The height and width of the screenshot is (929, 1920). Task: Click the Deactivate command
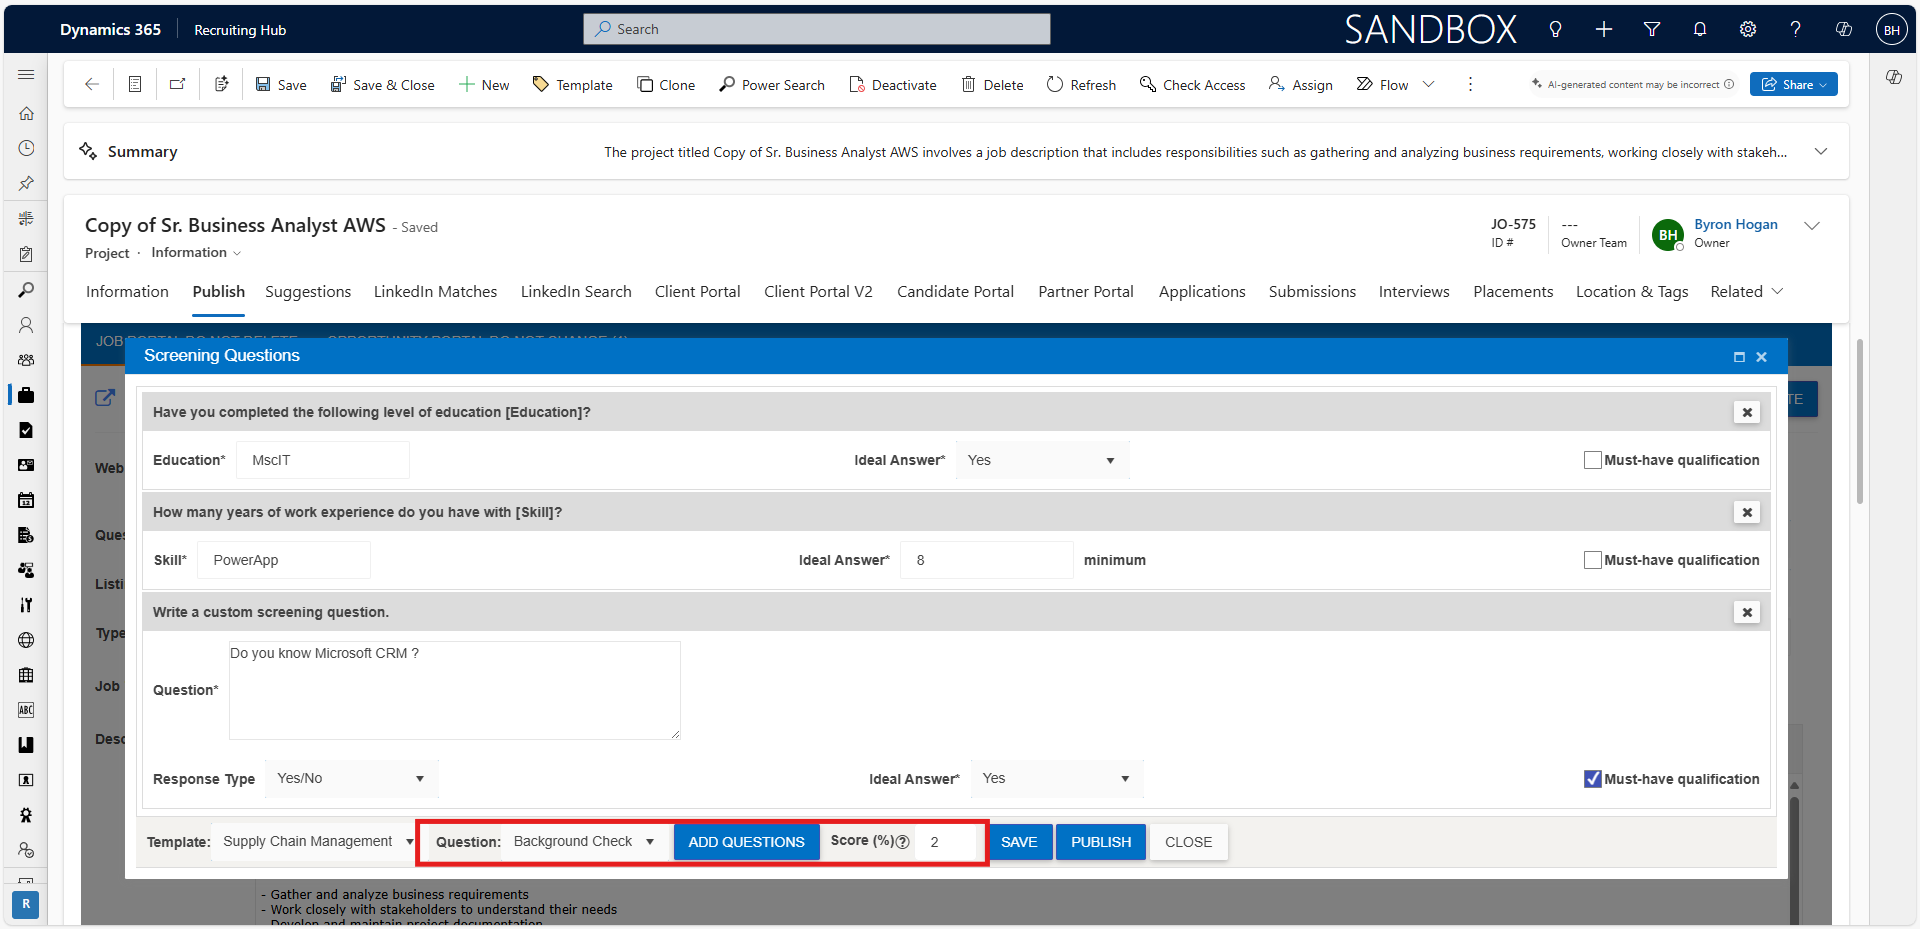(893, 84)
